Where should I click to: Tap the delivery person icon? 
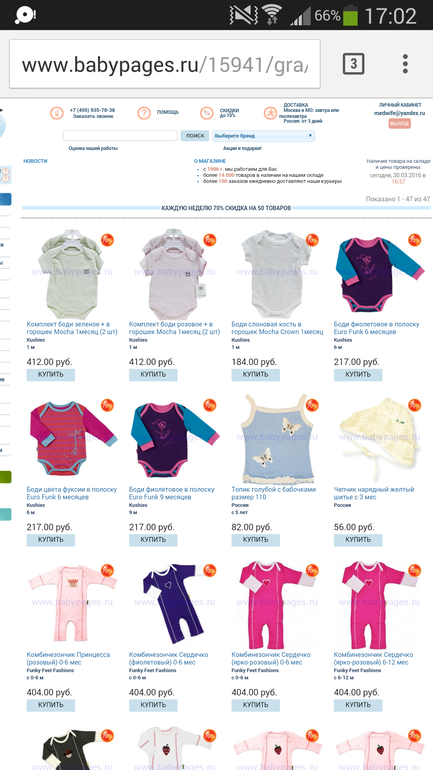(x=270, y=113)
